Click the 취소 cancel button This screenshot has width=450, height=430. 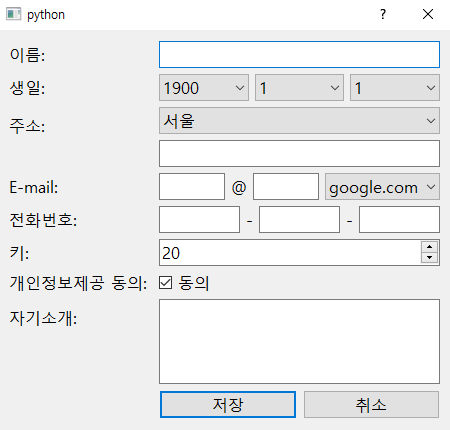tap(371, 405)
